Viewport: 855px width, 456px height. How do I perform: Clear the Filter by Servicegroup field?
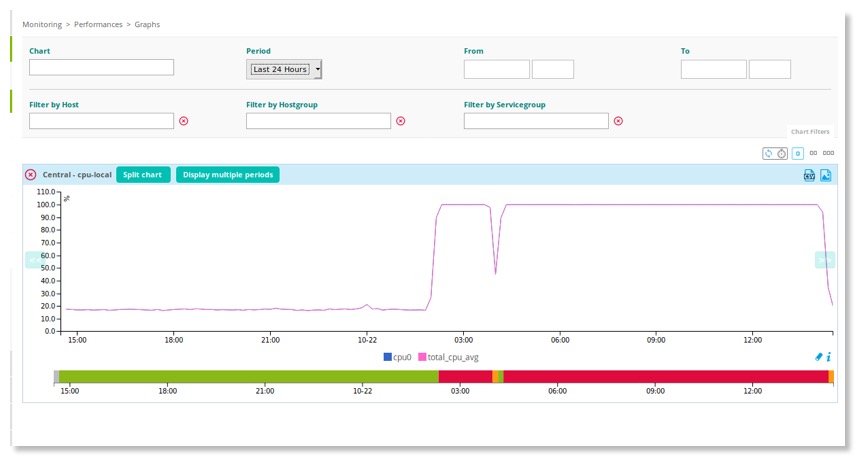pos(617,121)
